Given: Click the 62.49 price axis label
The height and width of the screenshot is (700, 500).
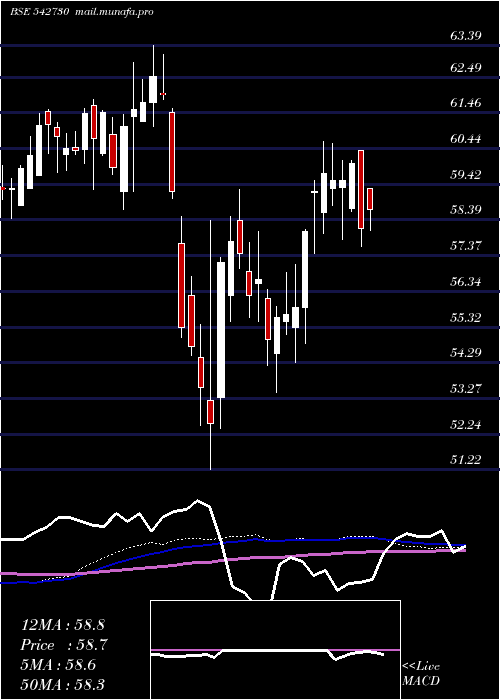Looking at the screenshot, I should point(466,68).
